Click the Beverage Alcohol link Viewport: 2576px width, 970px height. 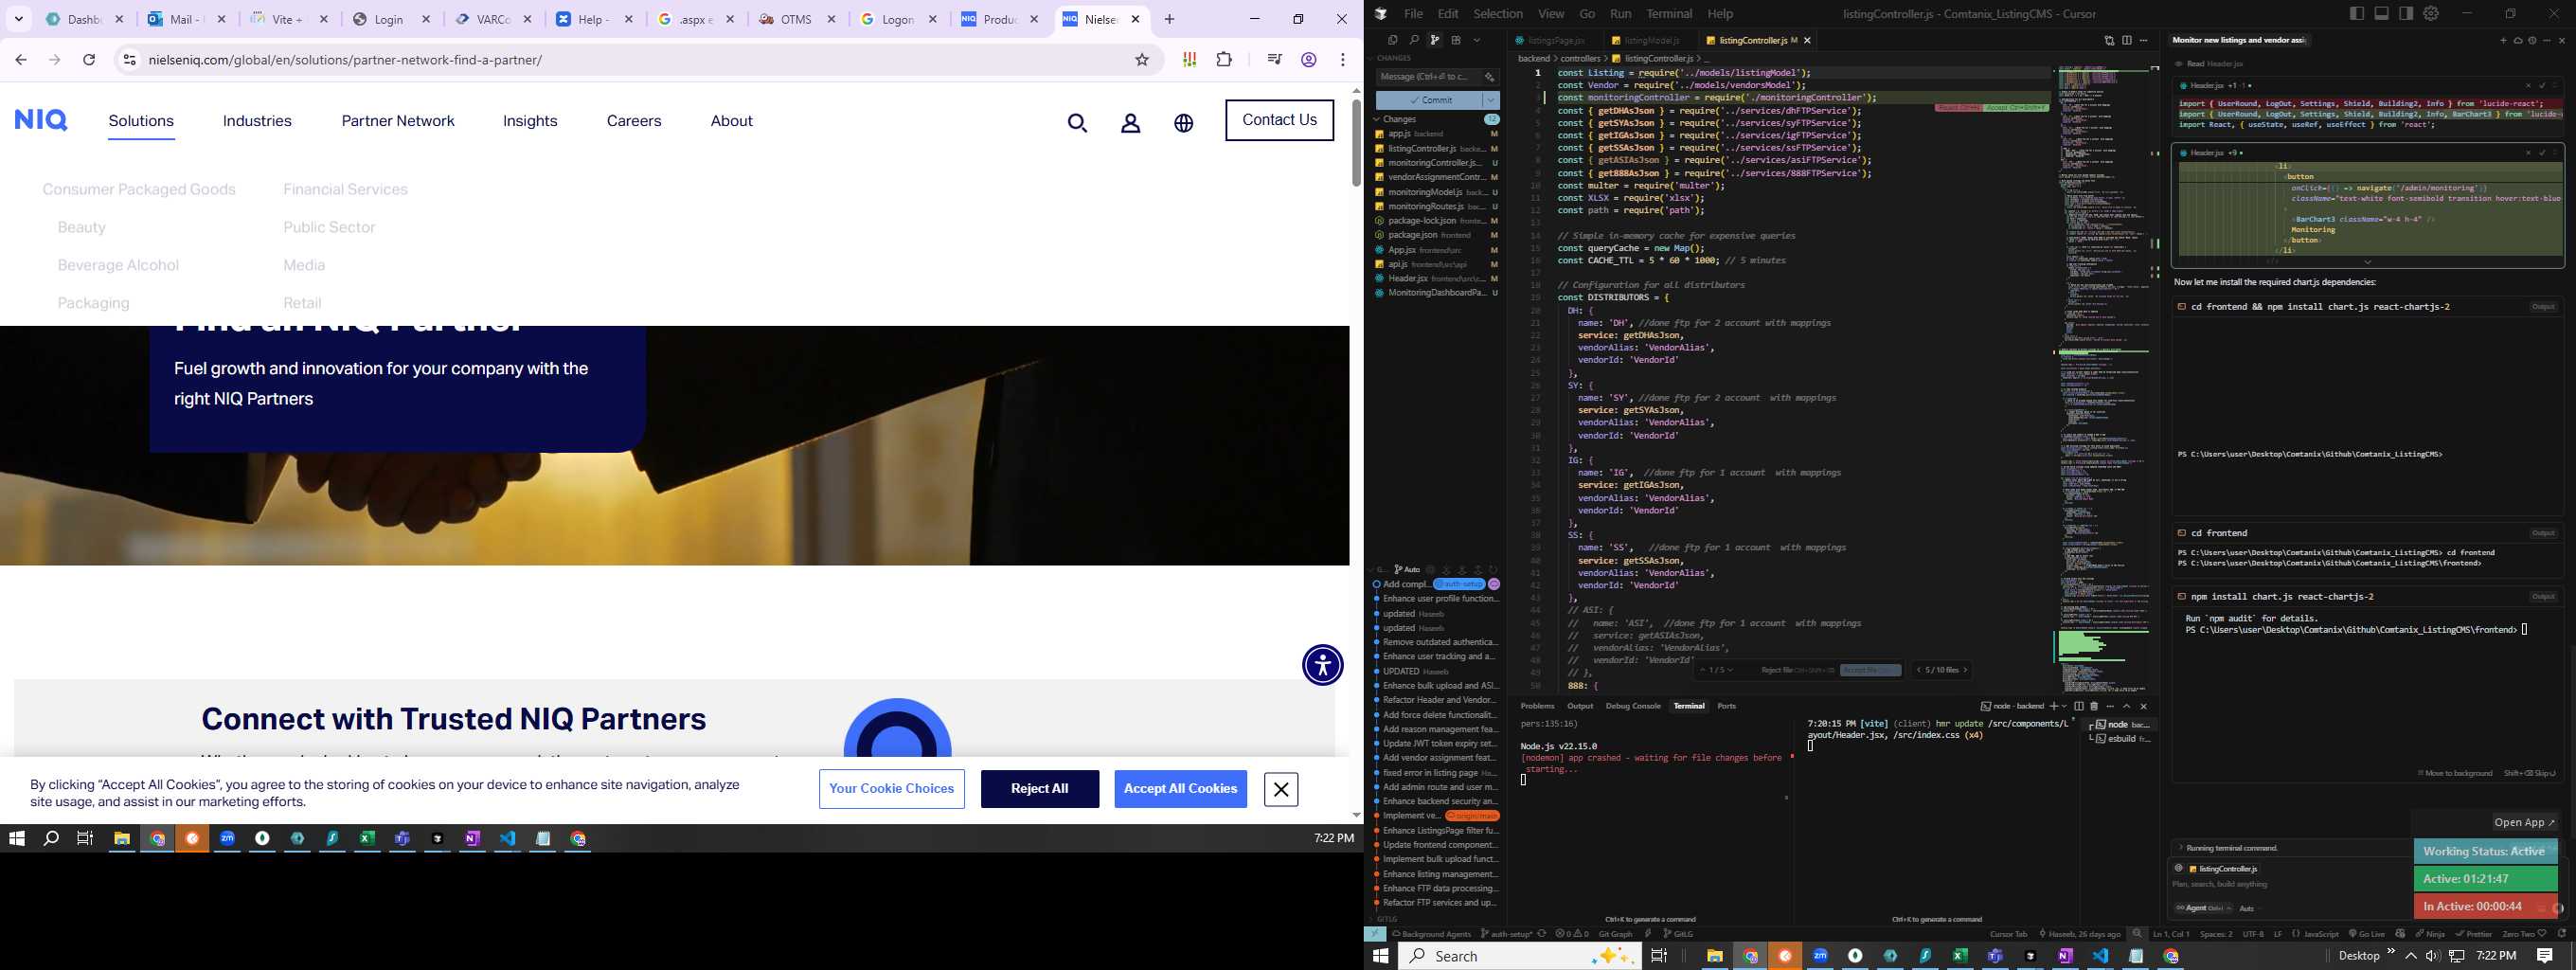[x=118, y=265]
